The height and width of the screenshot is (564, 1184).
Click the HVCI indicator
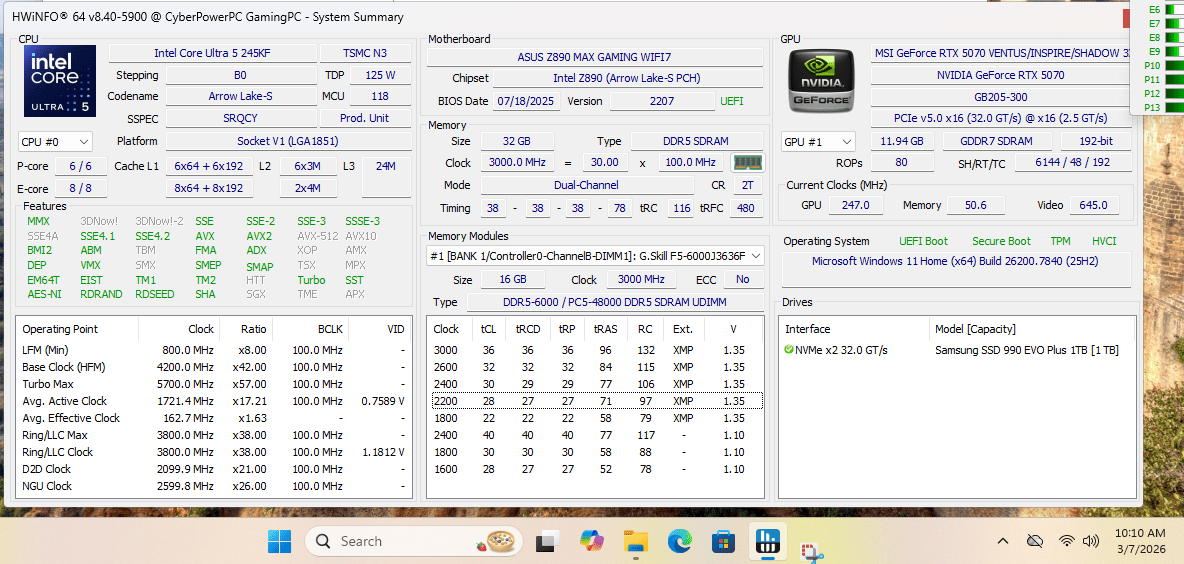[x=1104, y=242]
